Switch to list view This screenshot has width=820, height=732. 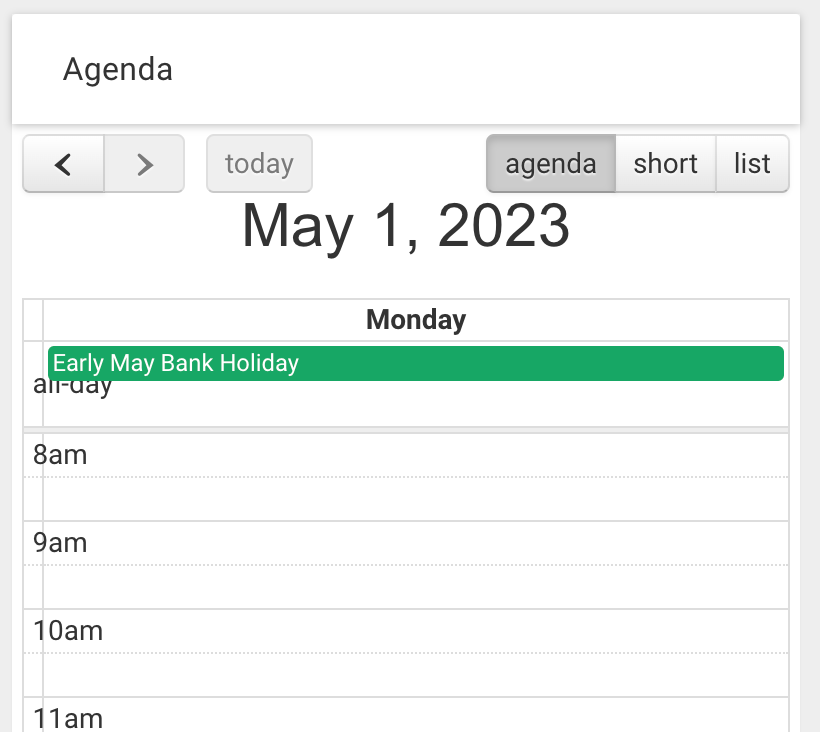tap(752, 164)
